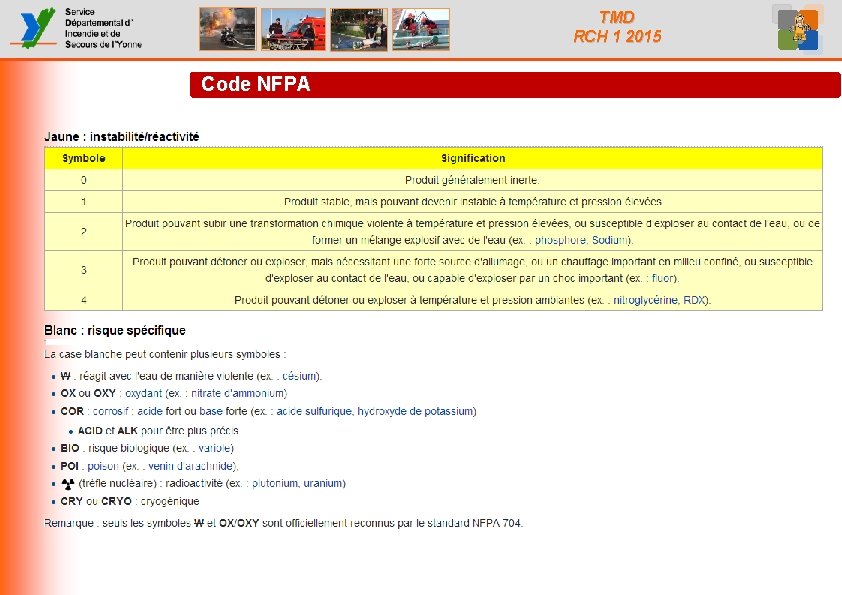The image size is (842, 595).
Task: Open the oxydant link
Action: (x=143, y=393)
